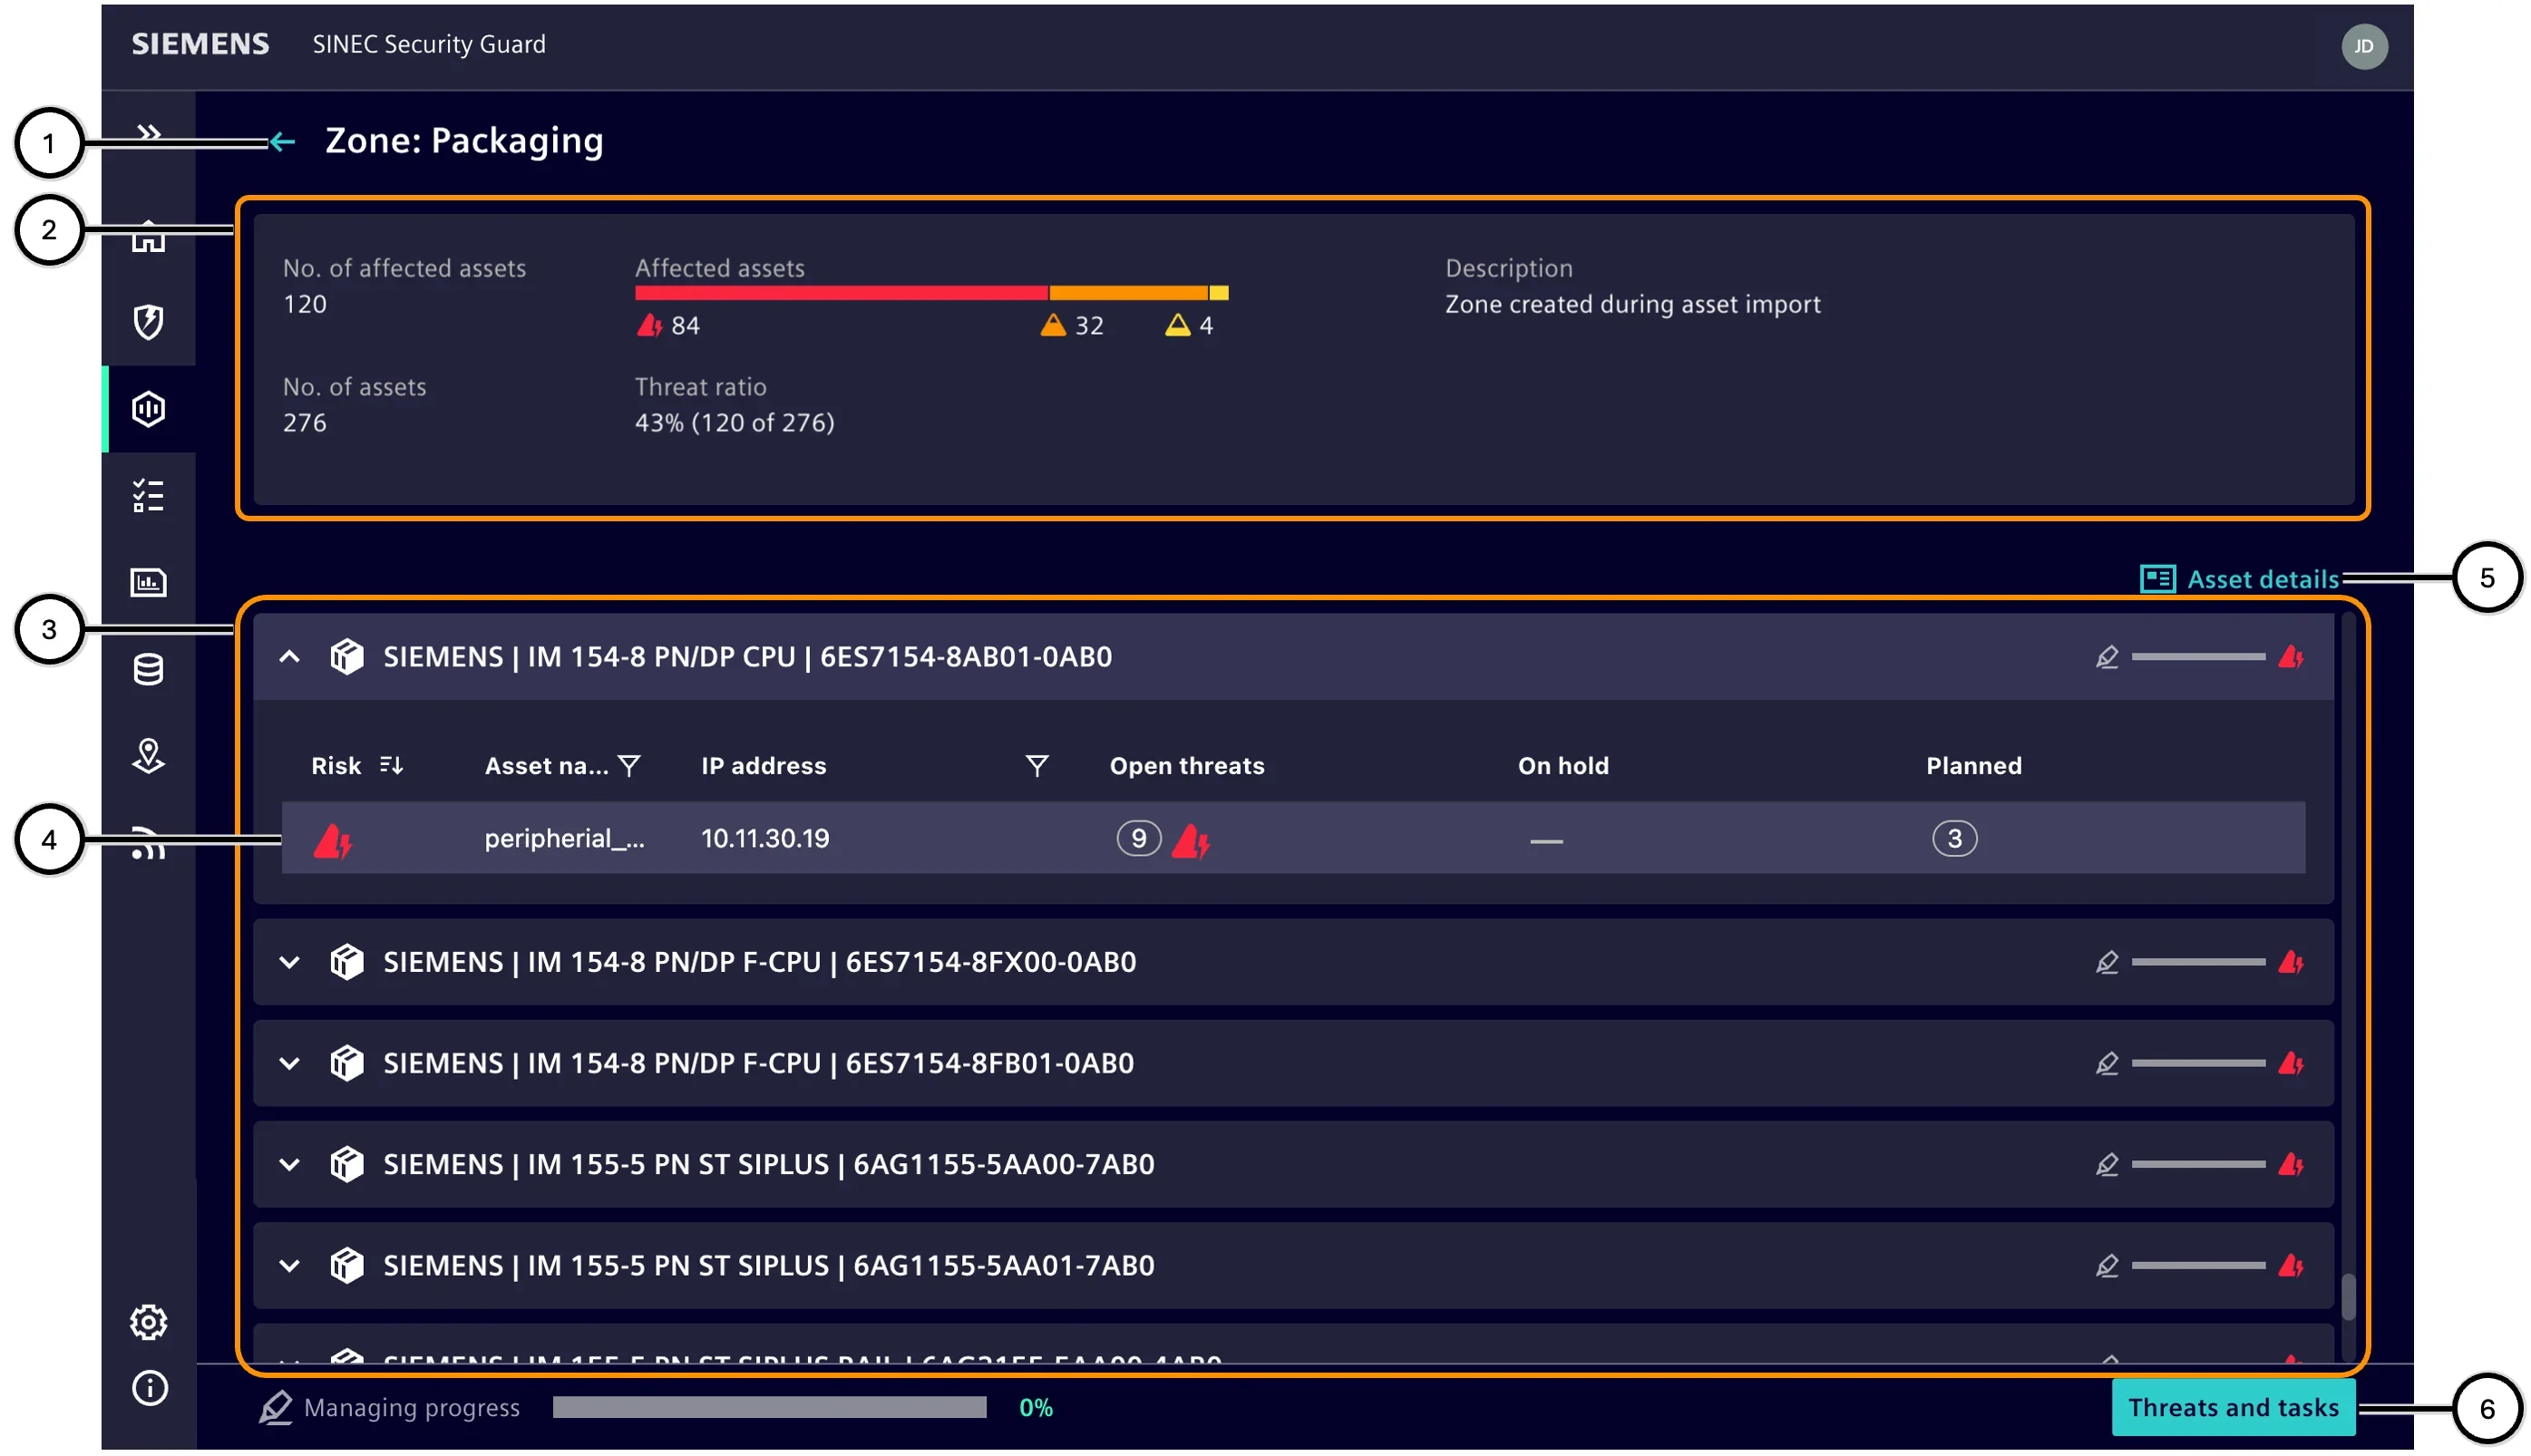Click the Managing progress bar at the bottom
This screenshot has width=2531, height=1456.
[769, 1408]
